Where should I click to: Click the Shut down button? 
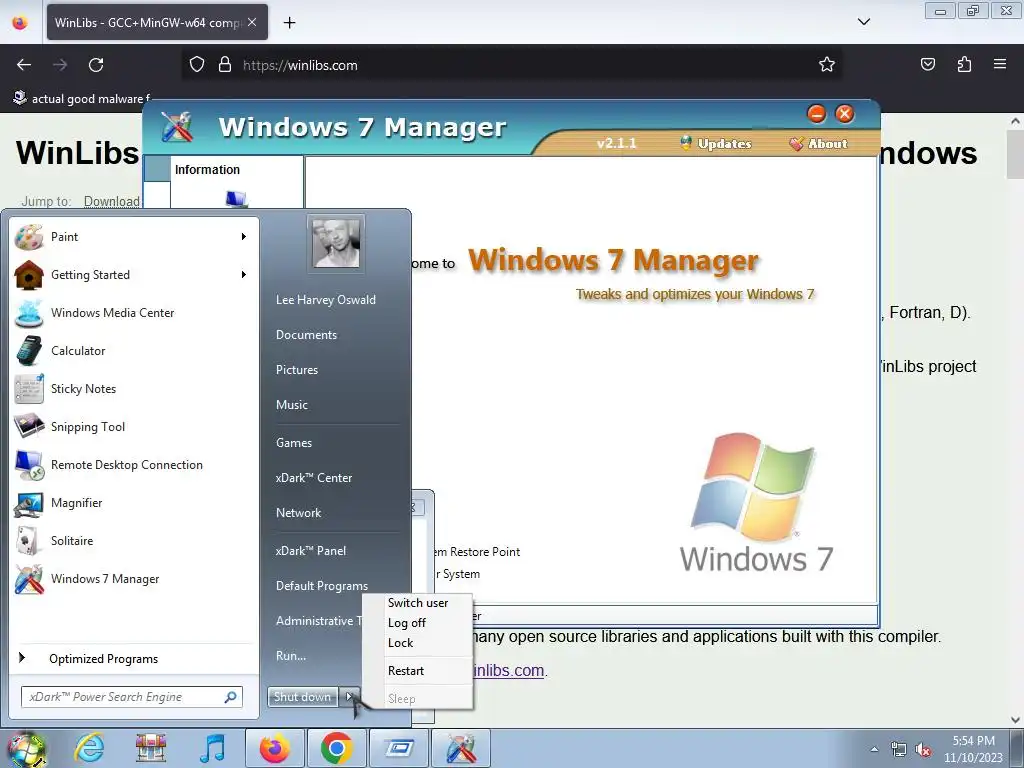[x=302, y=697]
